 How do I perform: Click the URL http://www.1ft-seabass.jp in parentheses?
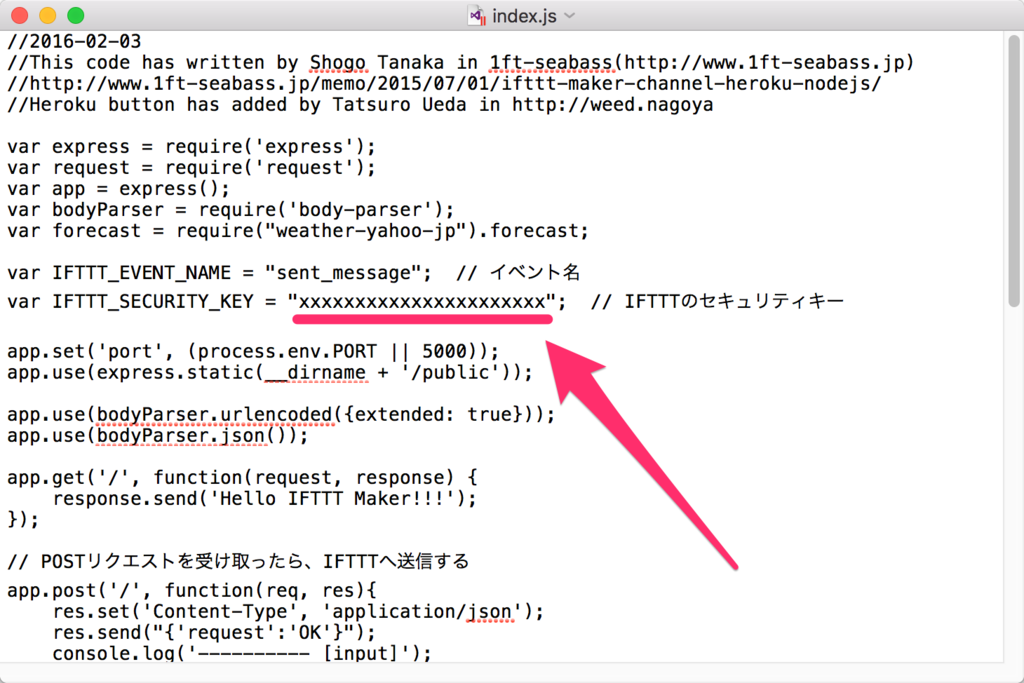[763, 63]
